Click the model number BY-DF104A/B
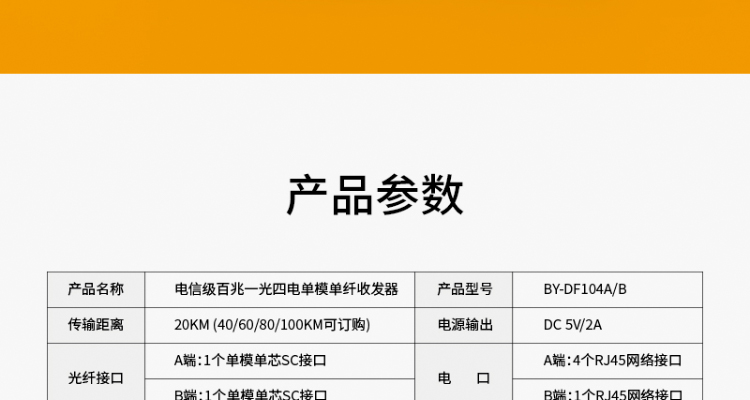Image resolution: width=750 pixels, height=400 pixels. tap(585, 289)
